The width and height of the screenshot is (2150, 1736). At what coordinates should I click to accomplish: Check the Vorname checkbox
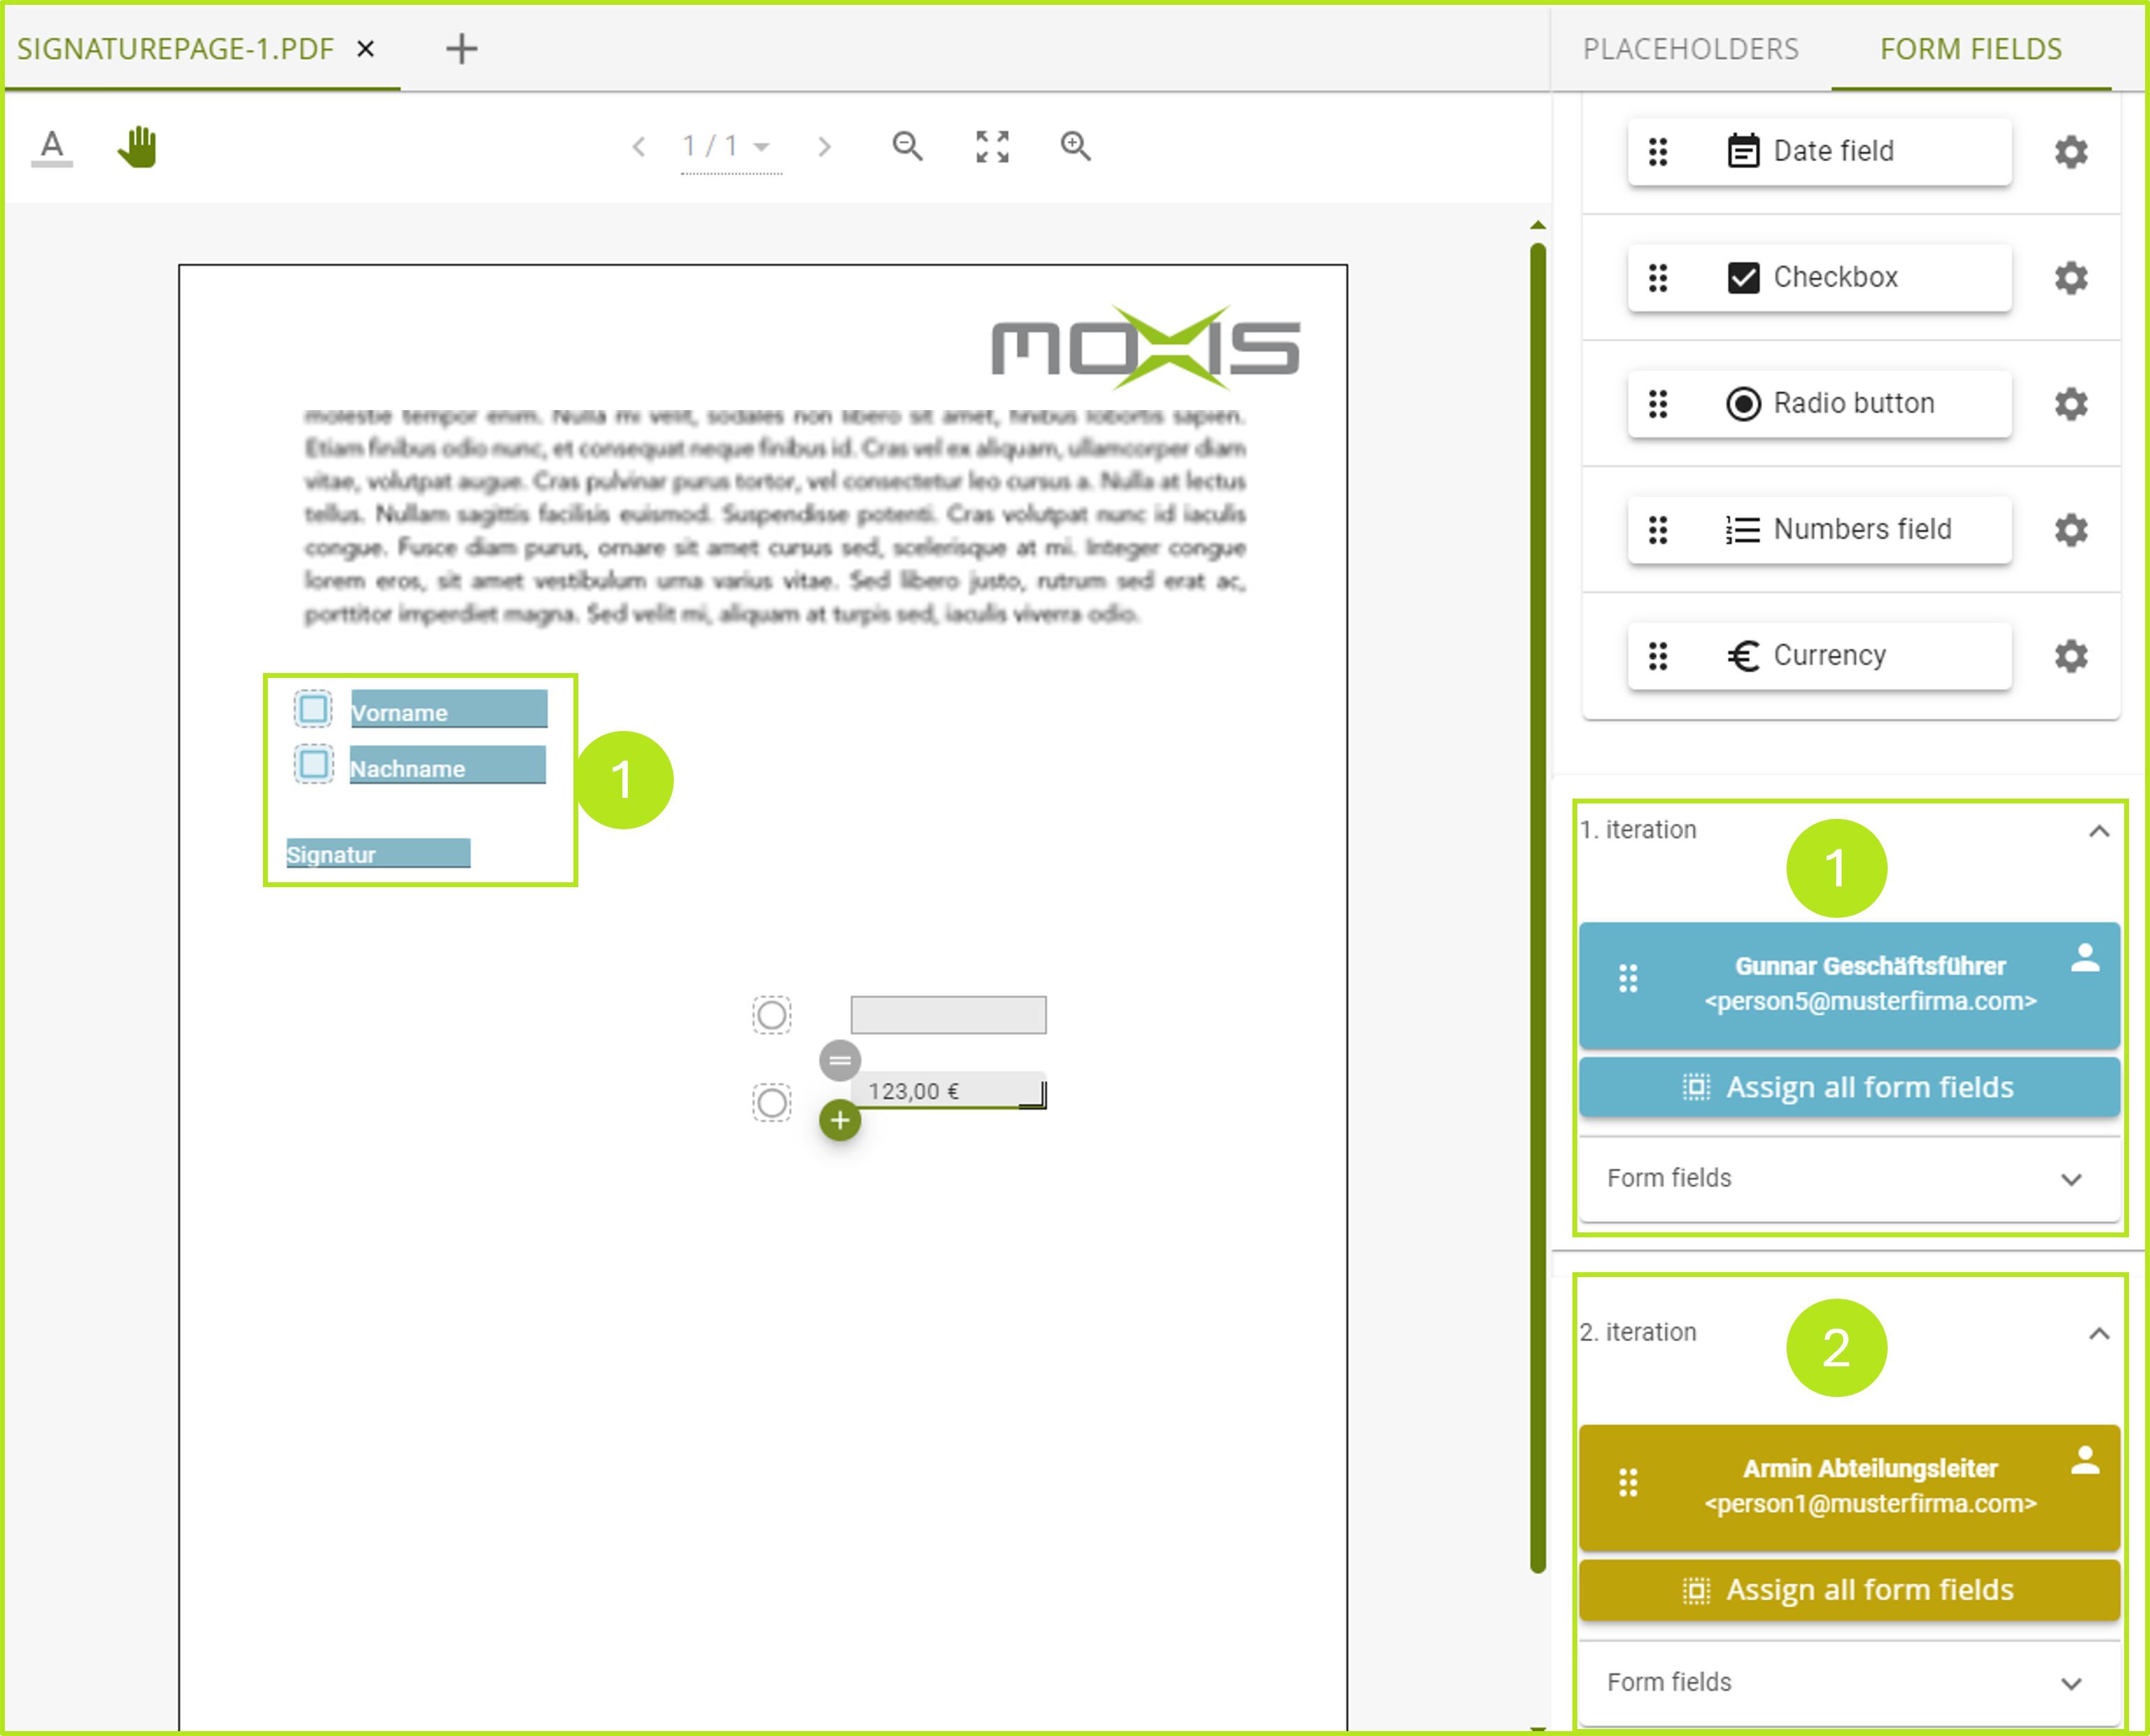coord(313,709)
